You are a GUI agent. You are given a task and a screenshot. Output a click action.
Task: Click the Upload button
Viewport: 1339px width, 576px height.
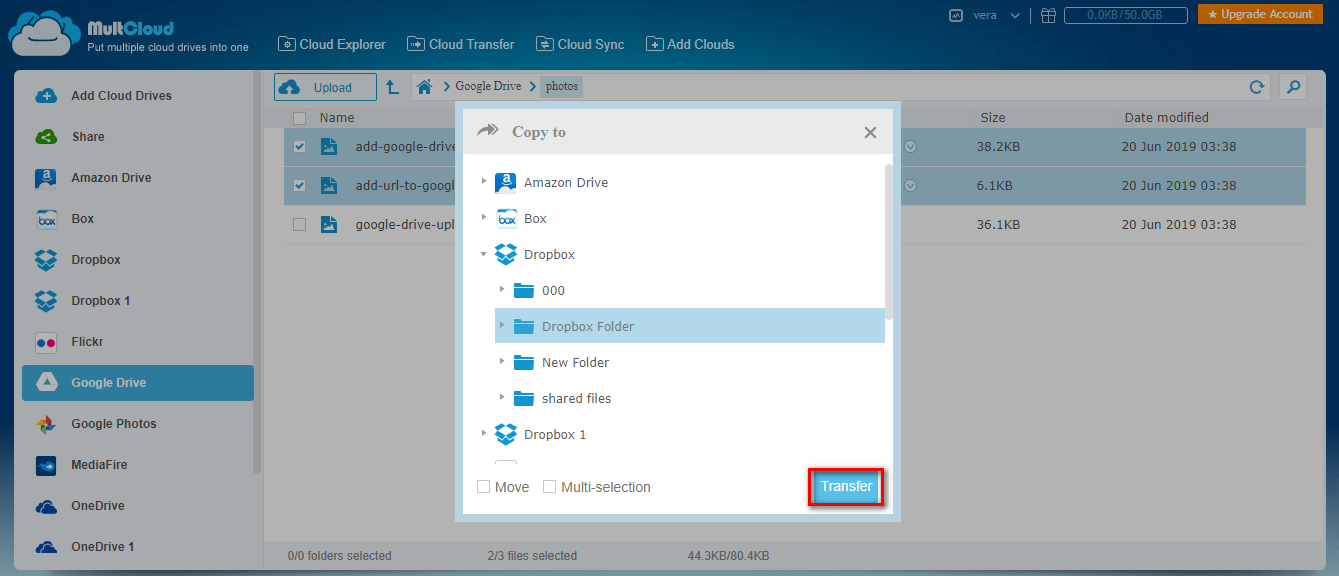tap(325, 87)
